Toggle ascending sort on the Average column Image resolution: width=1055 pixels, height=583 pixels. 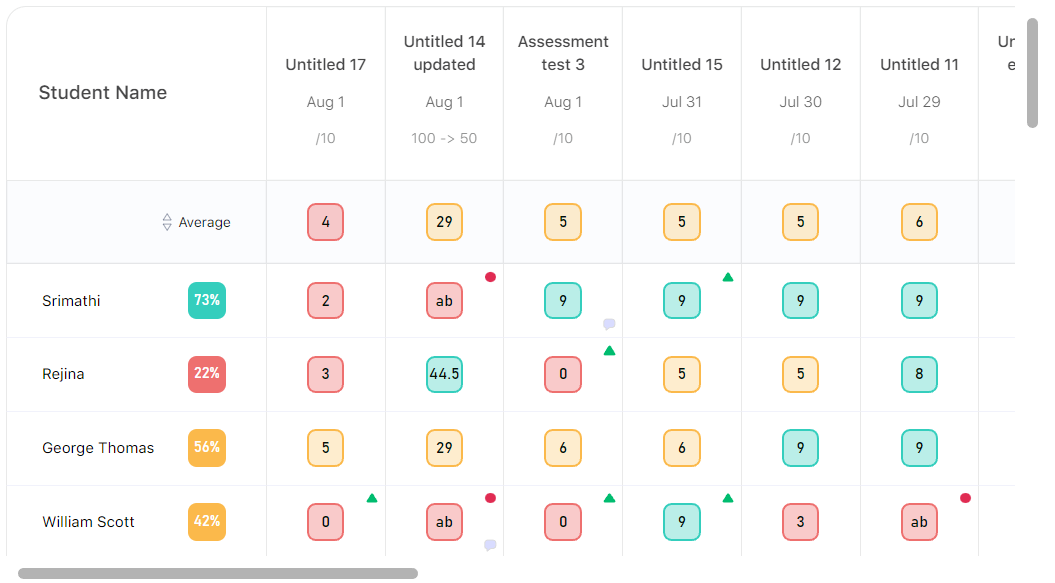[x=166, y=222]
